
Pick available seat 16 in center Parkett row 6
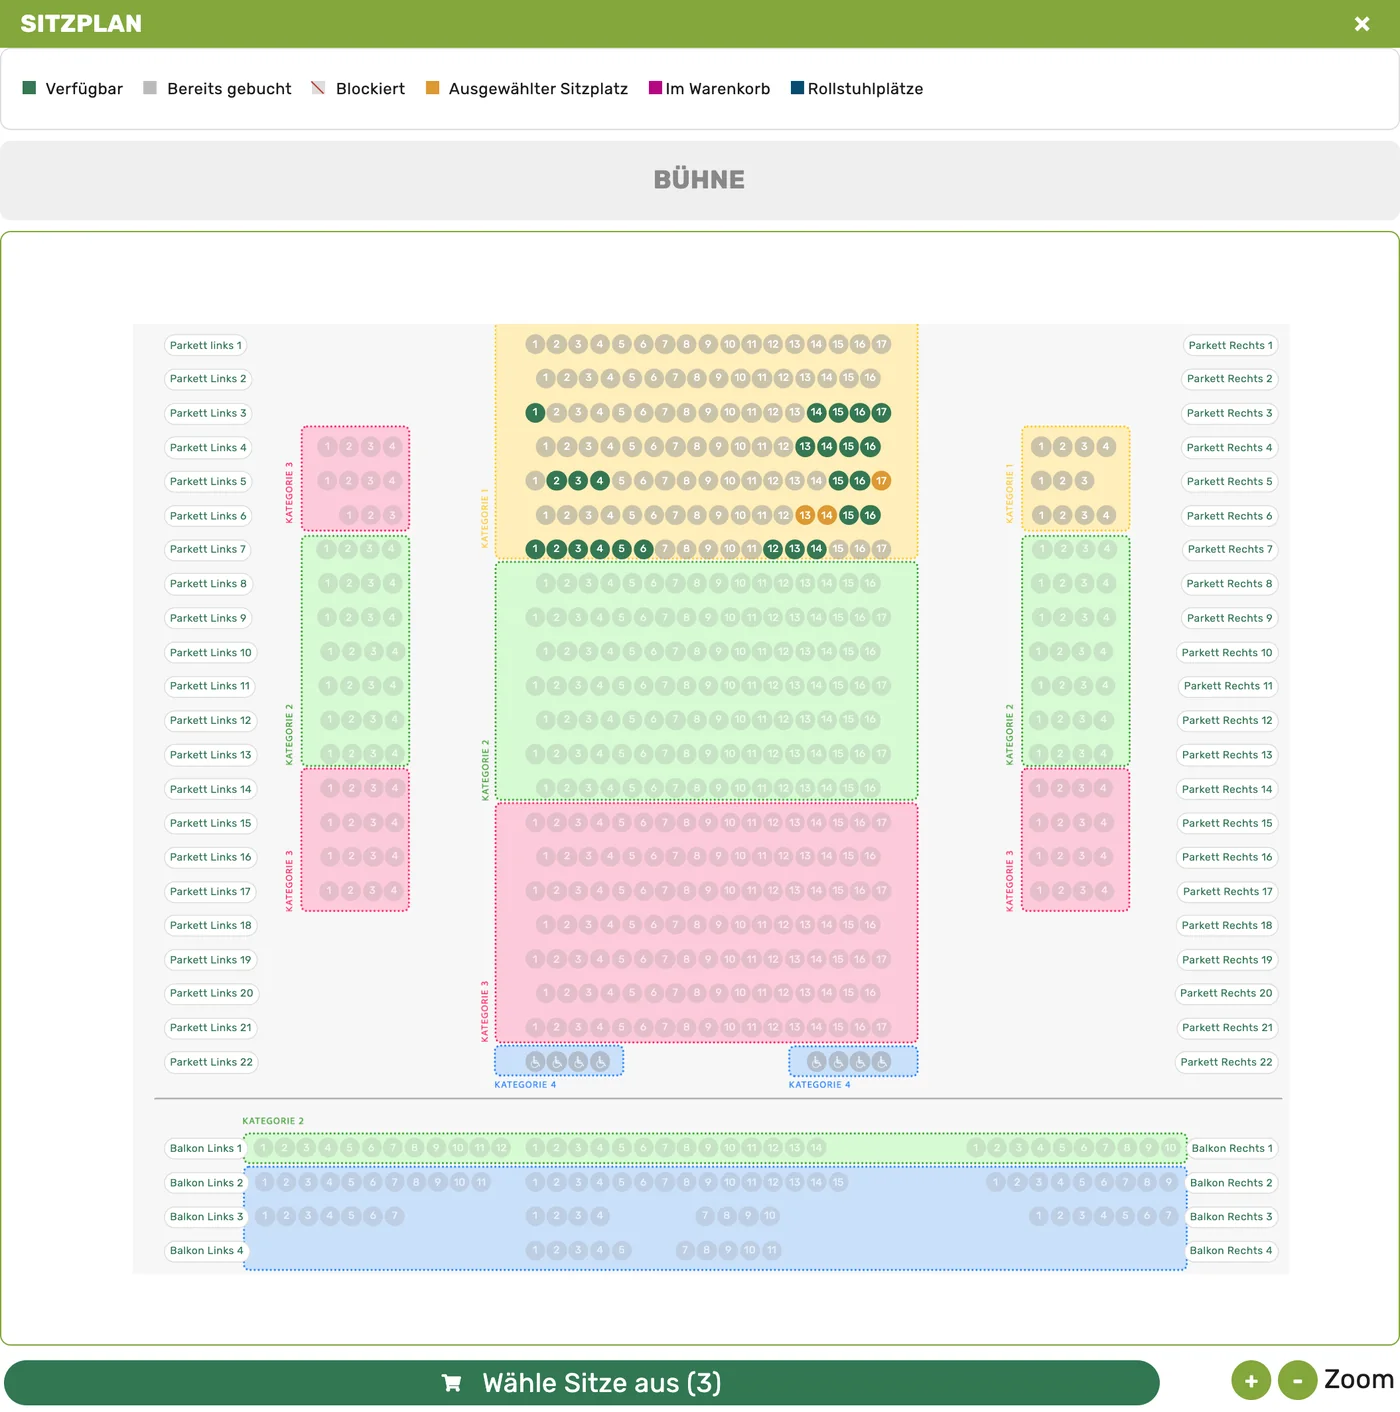coord(870,515)
